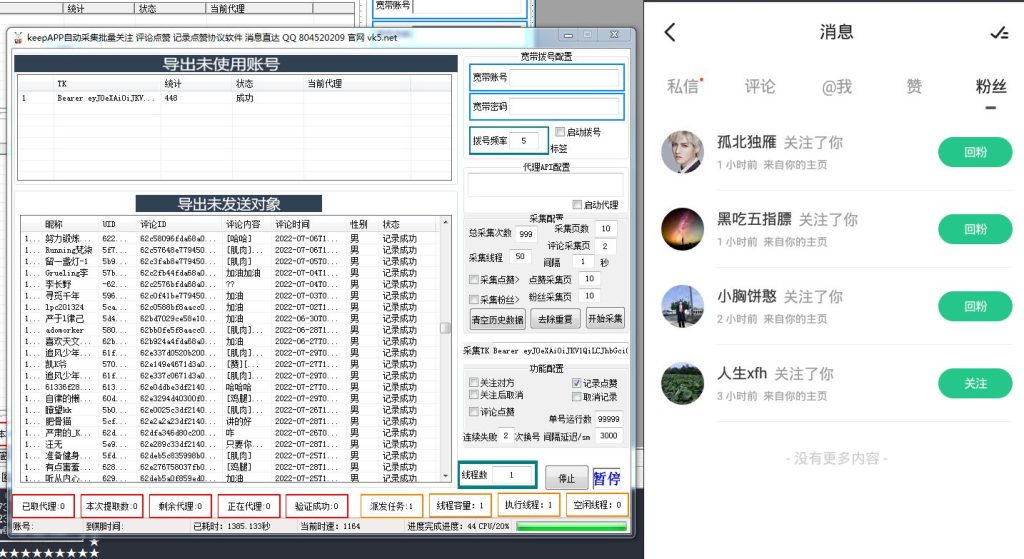Image resolution: width=1024 pixels, height=559 pixels.
Task: Edit the 采集页数 field
Action: [x=607, y=229]
